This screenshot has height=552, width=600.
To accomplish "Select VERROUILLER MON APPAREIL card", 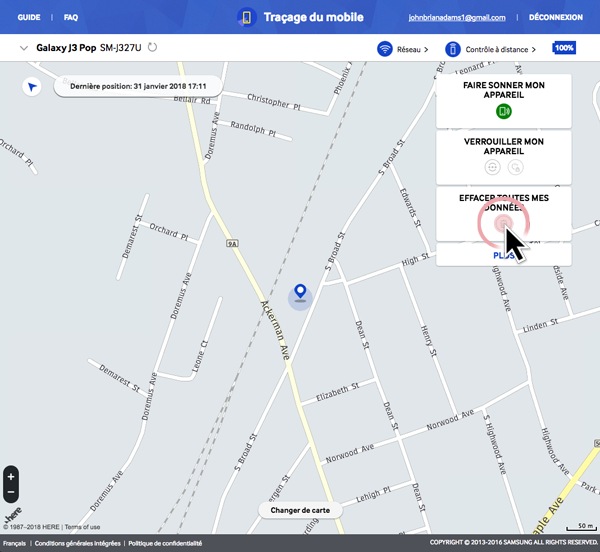I will tap(504, 157).
